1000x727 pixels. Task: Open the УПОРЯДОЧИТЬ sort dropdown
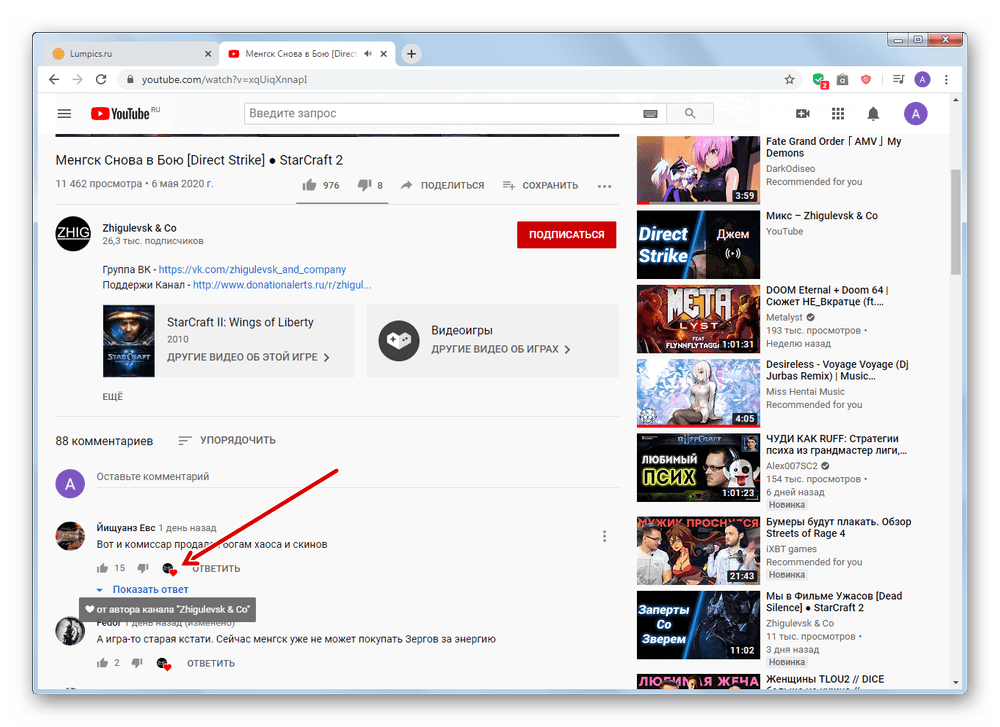coord(227,440)
